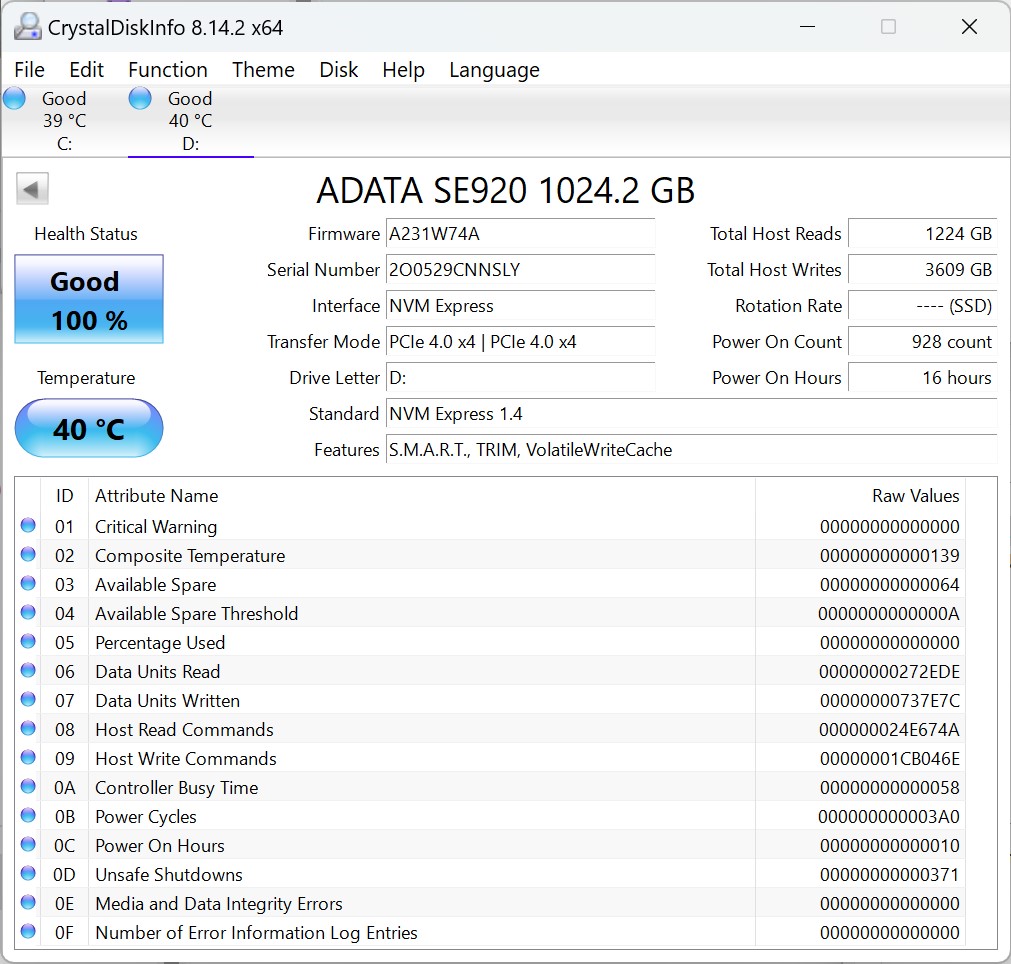This screenshot has width=1011, height=964.
Task: Open the Disk menu
Action: [x=339, y=70]
